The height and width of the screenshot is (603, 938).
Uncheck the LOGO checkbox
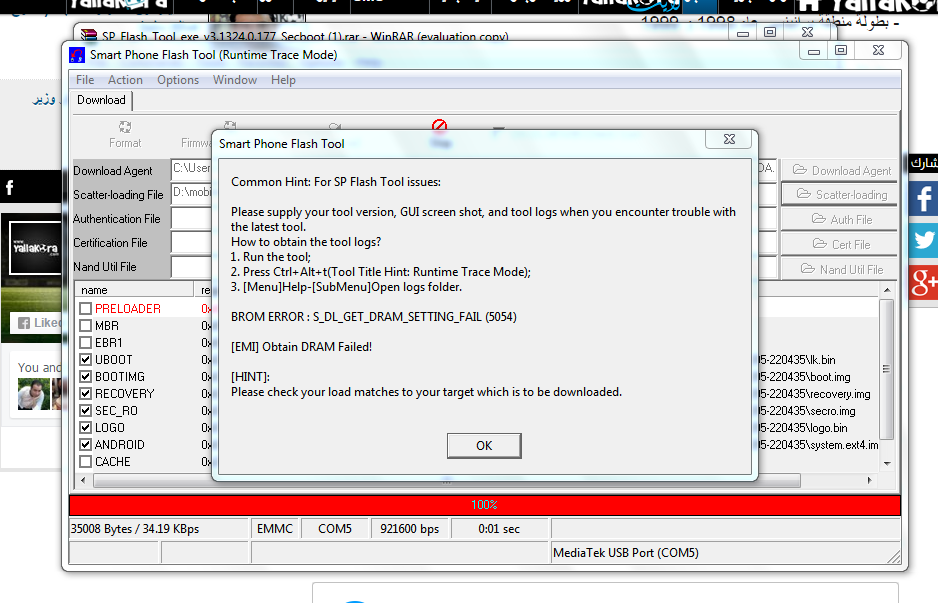tap(86, 428)
